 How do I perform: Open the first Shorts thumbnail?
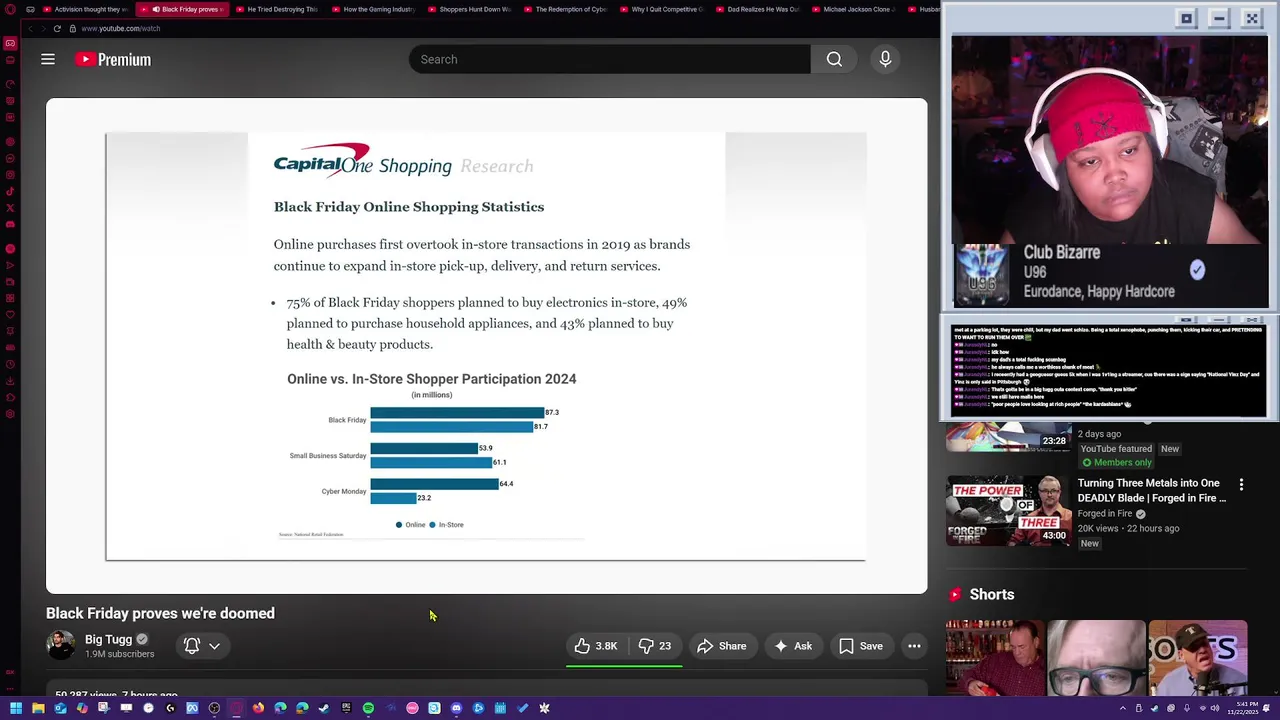coord(995,658)
